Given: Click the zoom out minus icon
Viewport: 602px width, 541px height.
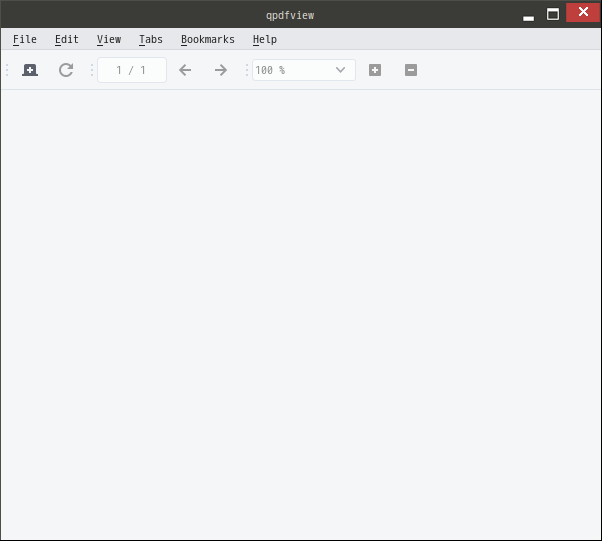Looking at the screenshot, I should (411, 70).
